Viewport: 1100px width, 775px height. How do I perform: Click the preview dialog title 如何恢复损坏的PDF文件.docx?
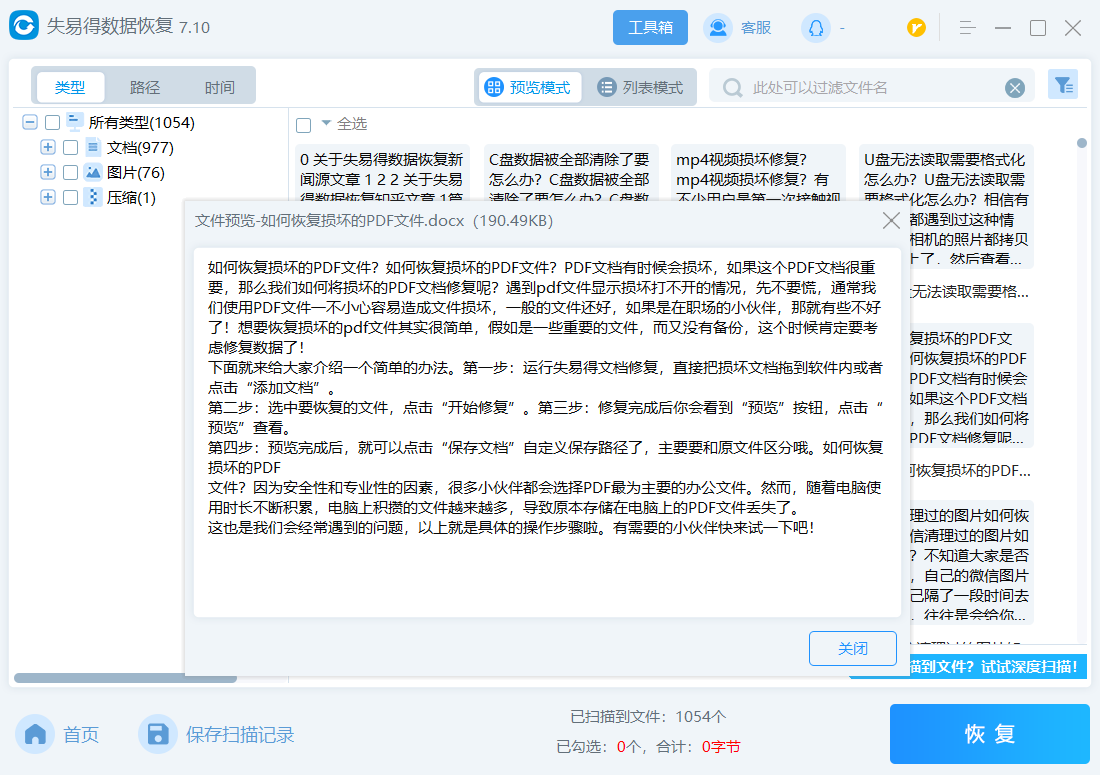[374, 221]
